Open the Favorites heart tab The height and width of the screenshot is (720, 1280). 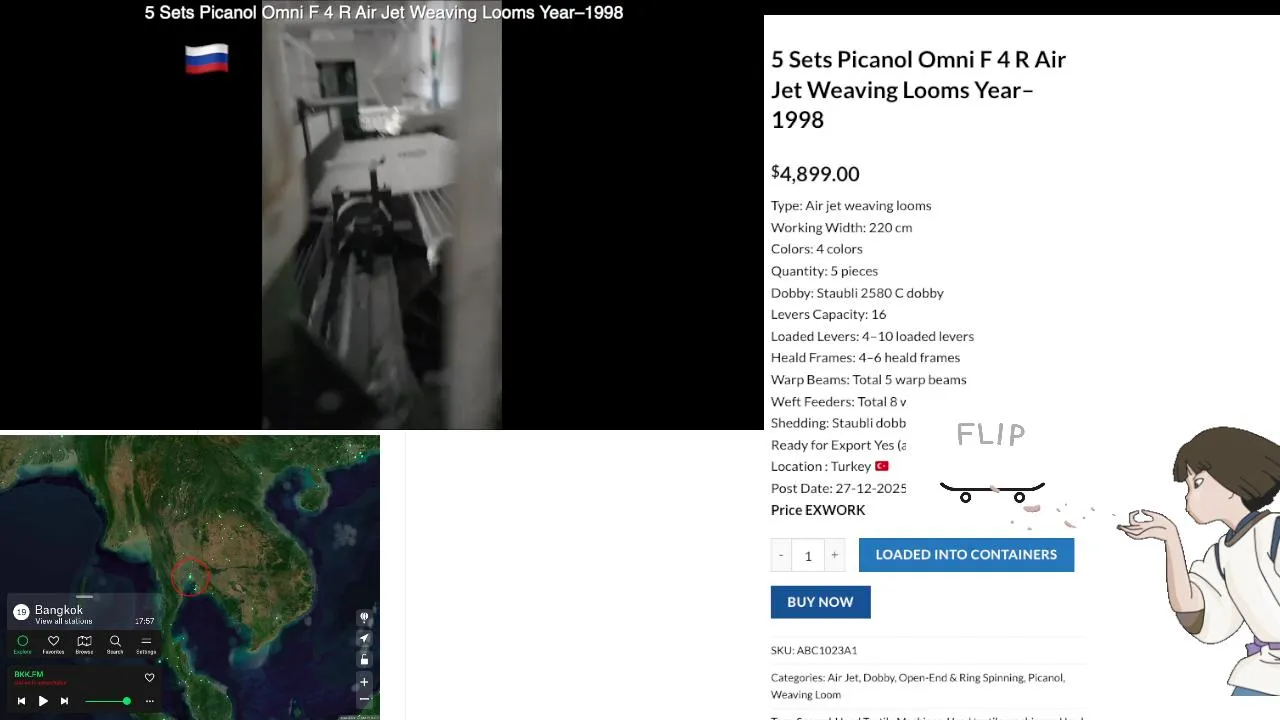[x=53, y=644]
